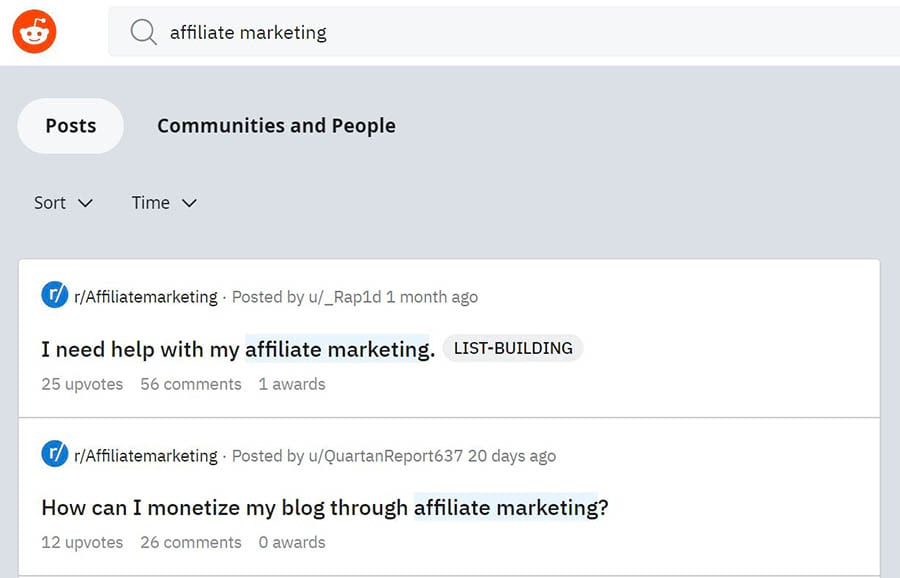Click the 25 upvotes count
The width and height of the screenshot is (900, 578).
(82, 384)
